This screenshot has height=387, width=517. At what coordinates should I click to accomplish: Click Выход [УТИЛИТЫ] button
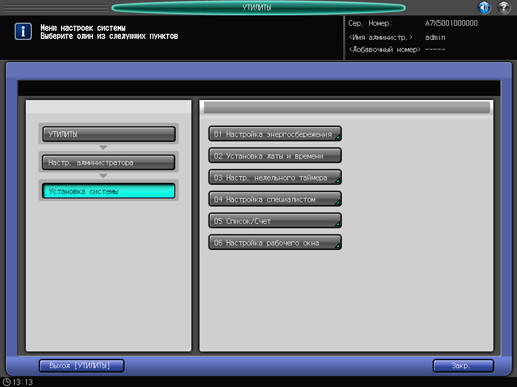[82, 366]
